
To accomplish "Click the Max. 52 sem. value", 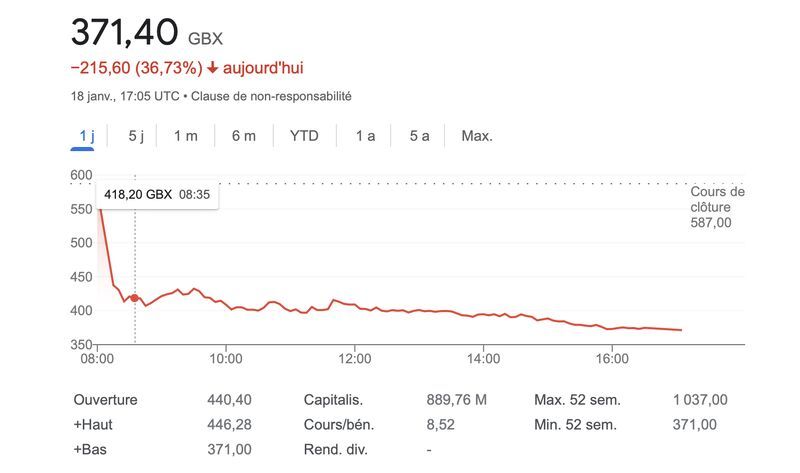I will point(700,400).
